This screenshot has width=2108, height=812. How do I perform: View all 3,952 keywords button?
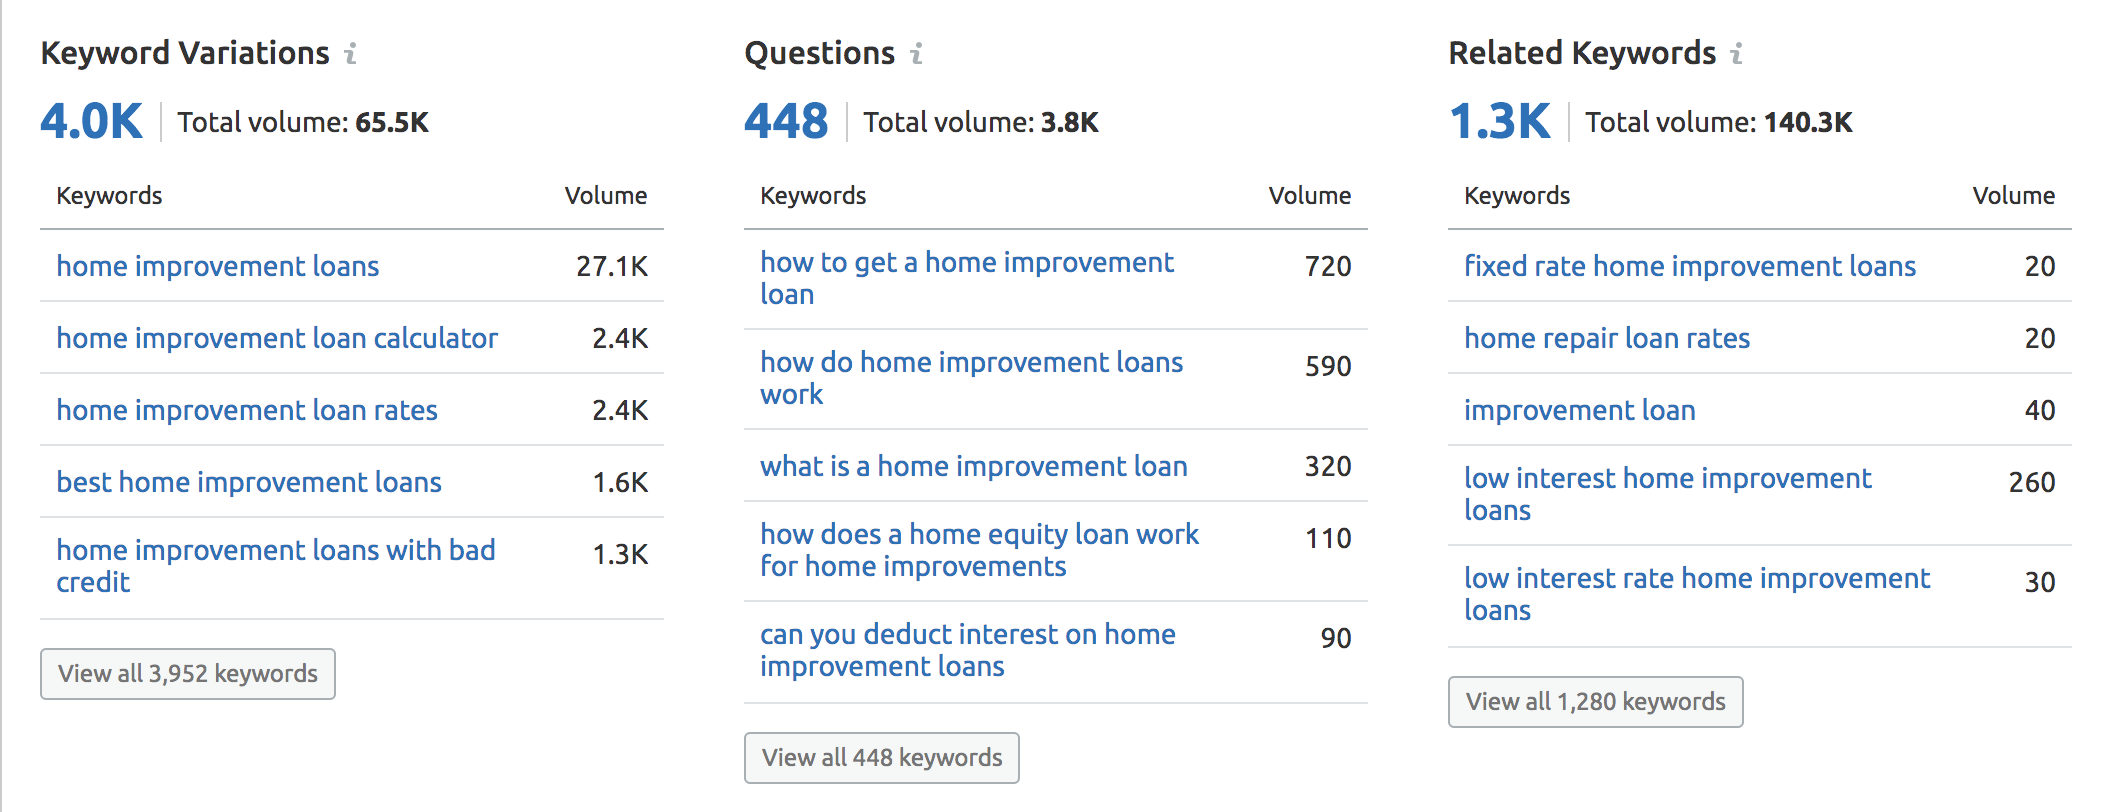188,674
